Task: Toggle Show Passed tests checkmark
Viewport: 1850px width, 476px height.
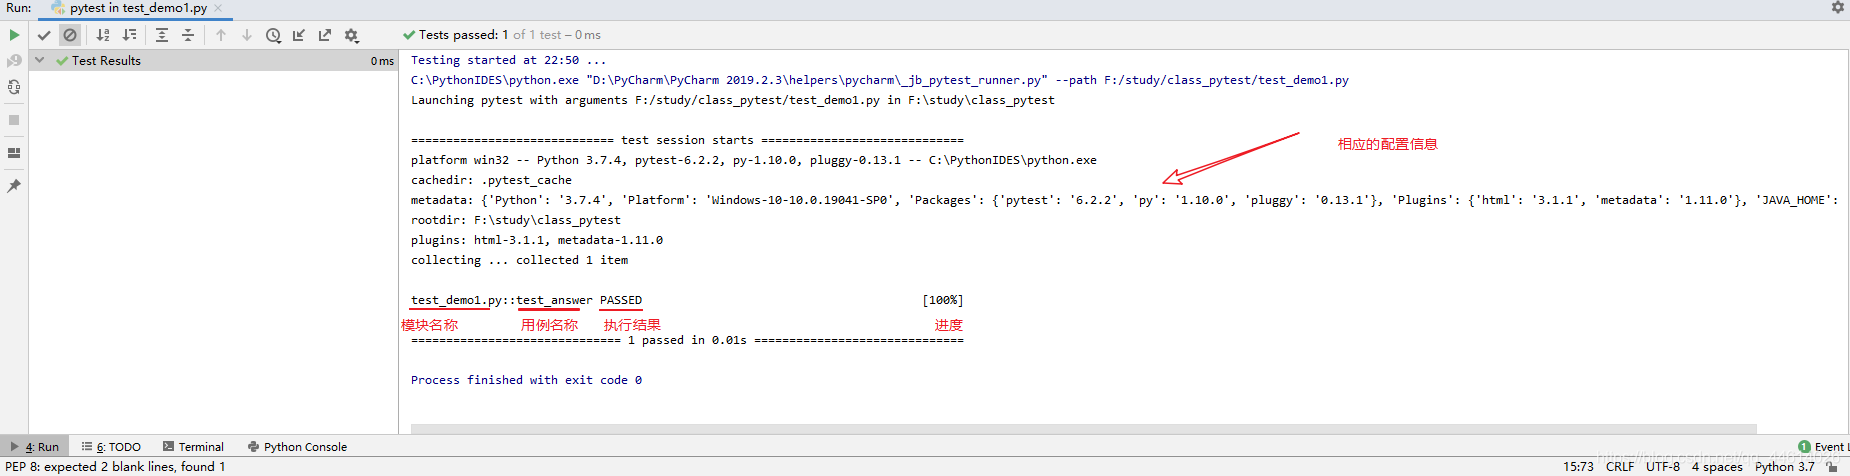Action: click(x=44, y=35)
